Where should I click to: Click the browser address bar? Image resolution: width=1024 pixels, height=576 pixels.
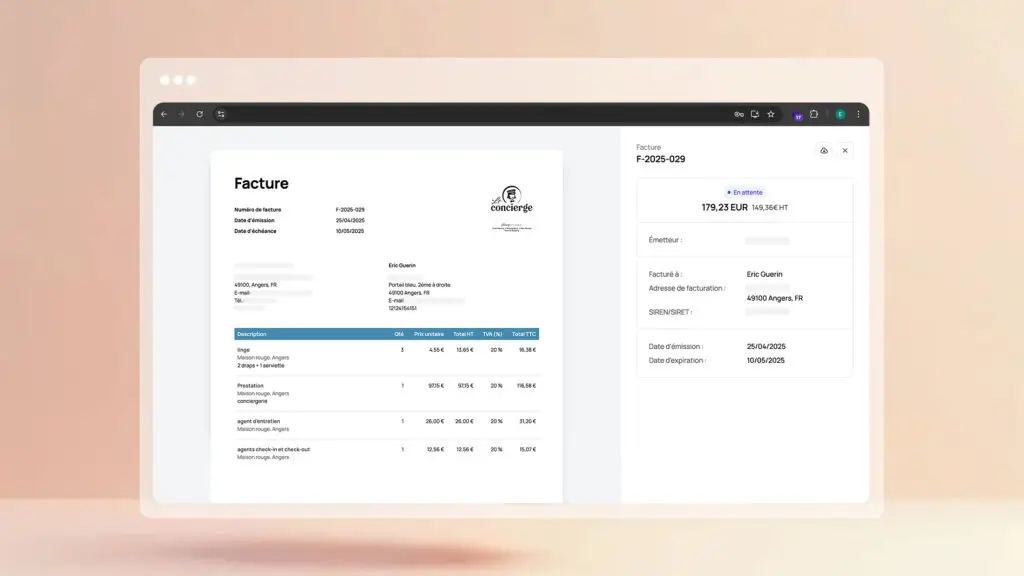click(470, 114)
